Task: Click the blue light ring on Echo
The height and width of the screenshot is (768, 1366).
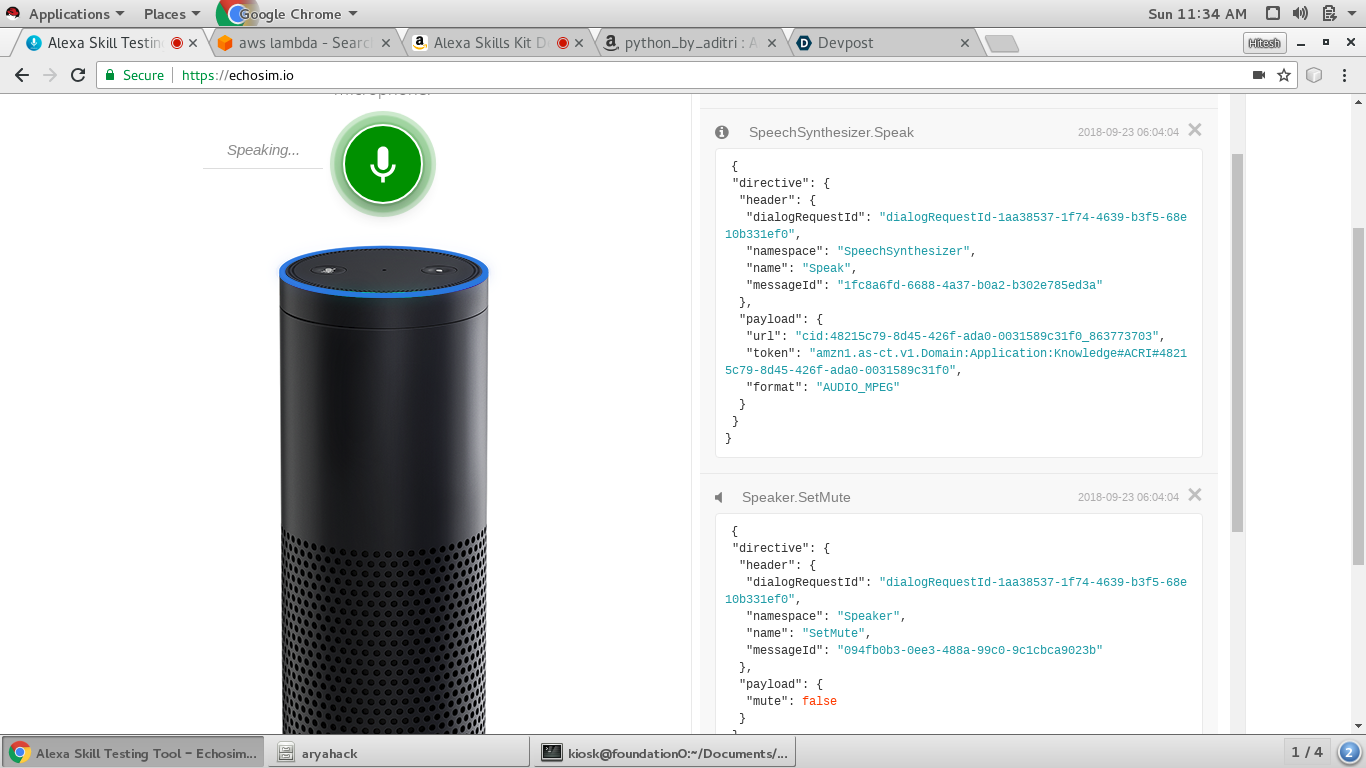Action: pyautogui.click(x=384, y=271)
